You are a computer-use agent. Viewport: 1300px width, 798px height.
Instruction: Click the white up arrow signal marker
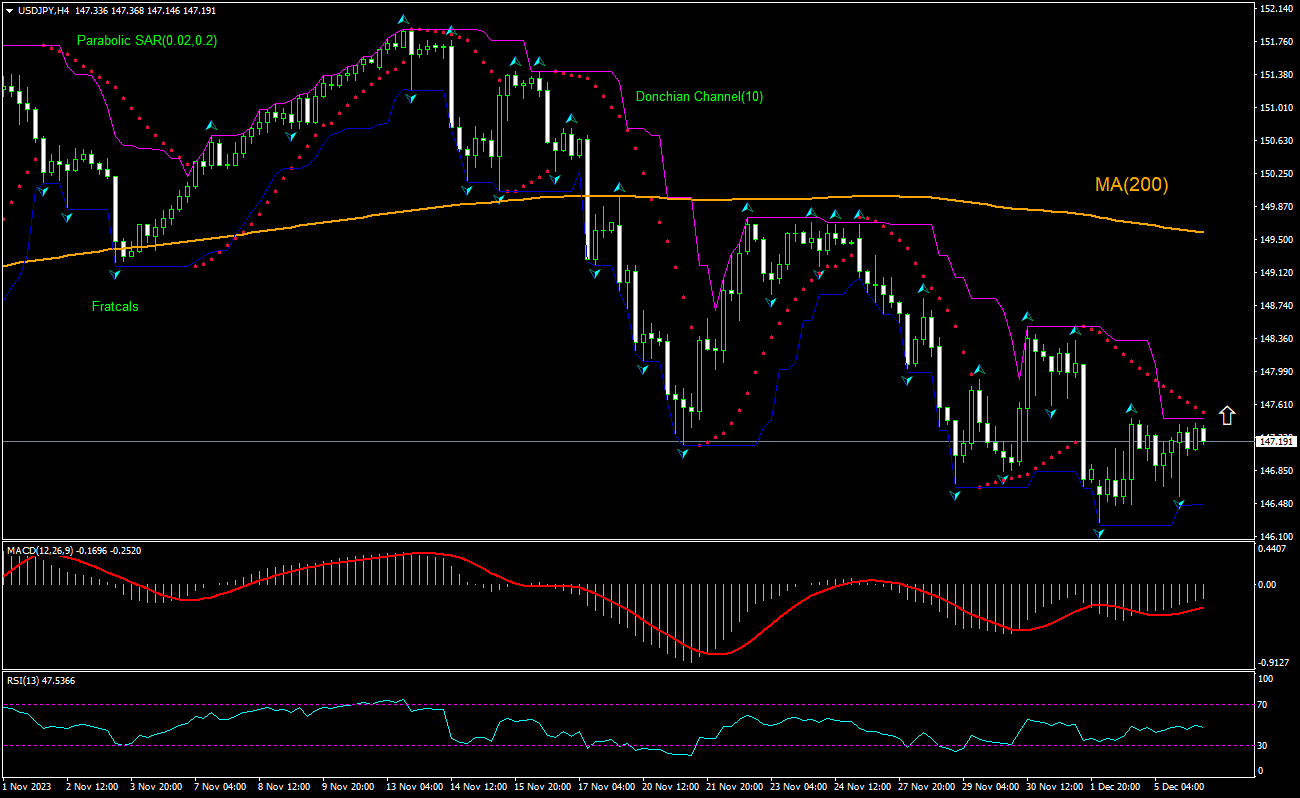click(1227, 414)
